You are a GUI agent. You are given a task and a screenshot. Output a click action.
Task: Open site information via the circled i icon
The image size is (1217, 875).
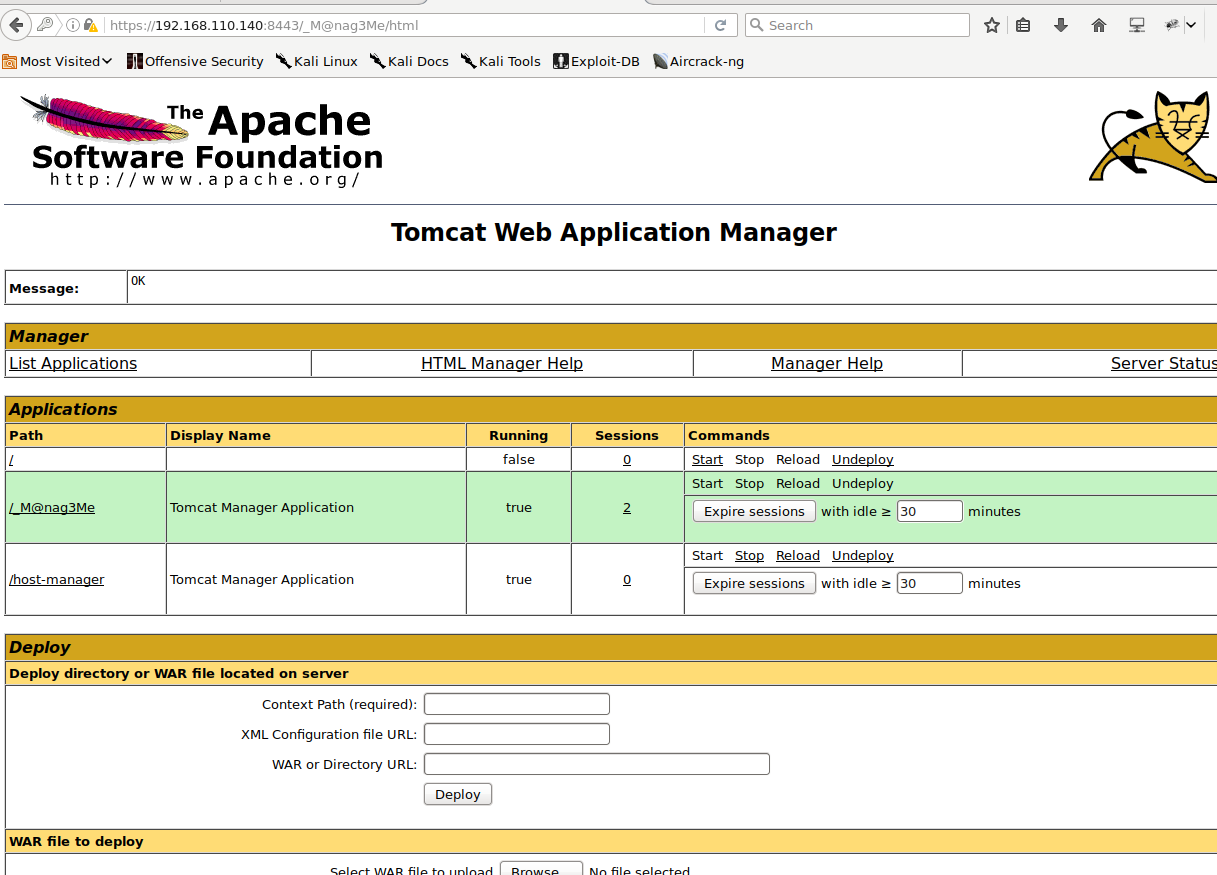(x=73, y=25)
